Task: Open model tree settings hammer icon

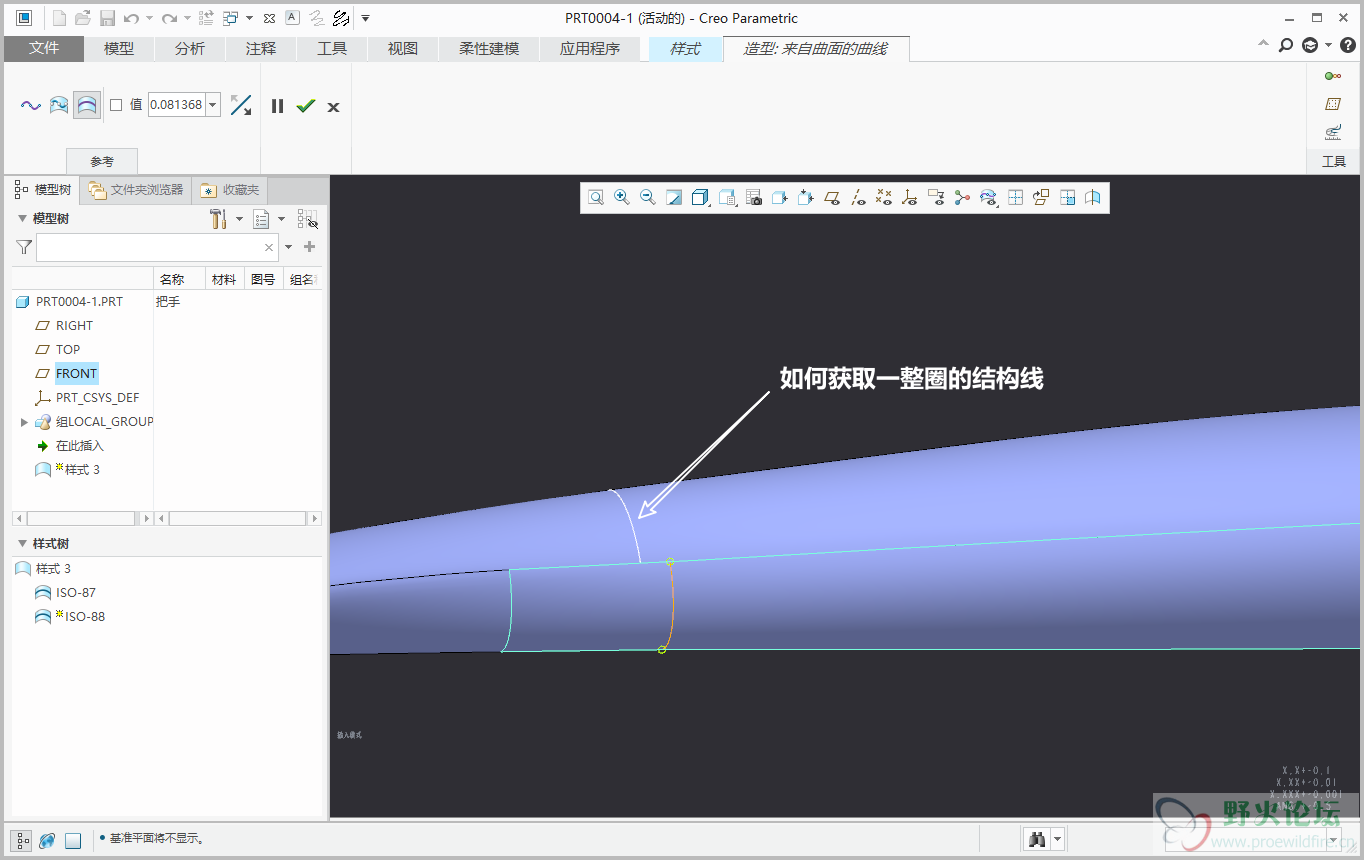Action: [217, 219]
